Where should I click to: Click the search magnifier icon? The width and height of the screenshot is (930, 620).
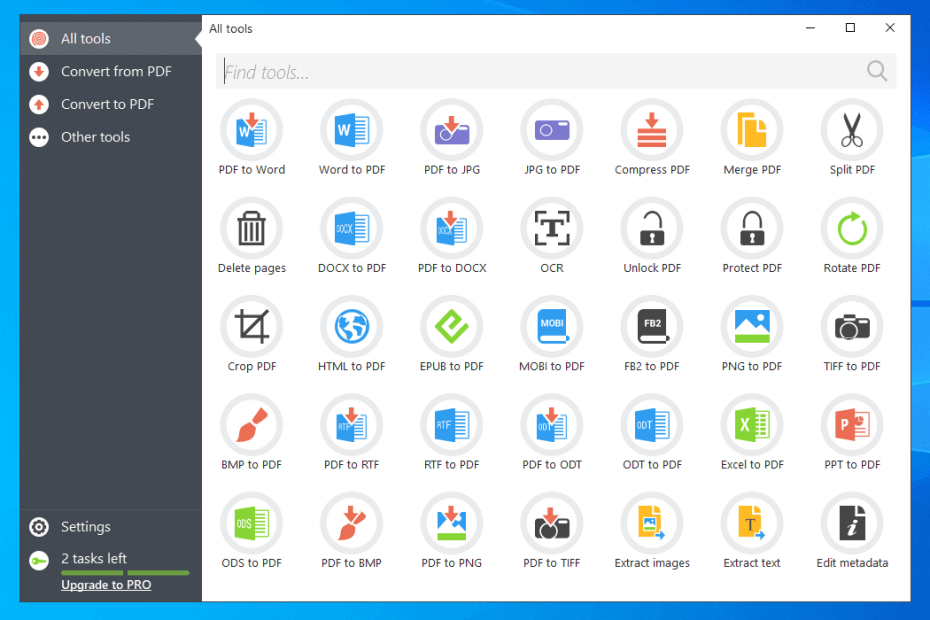point(877,71)
